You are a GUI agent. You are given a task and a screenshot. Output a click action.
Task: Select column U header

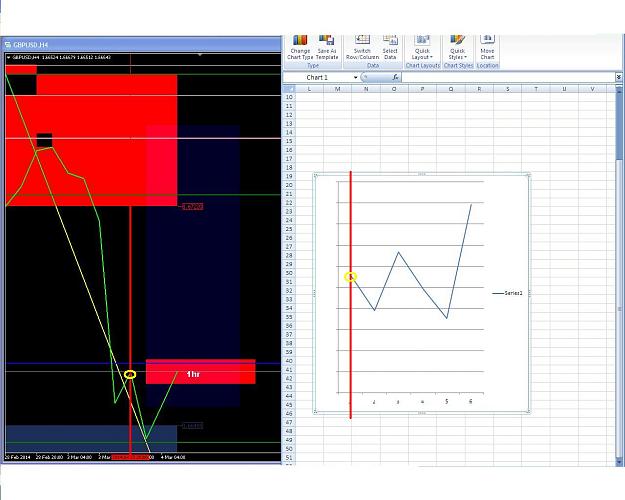click(x=564, y=89)
